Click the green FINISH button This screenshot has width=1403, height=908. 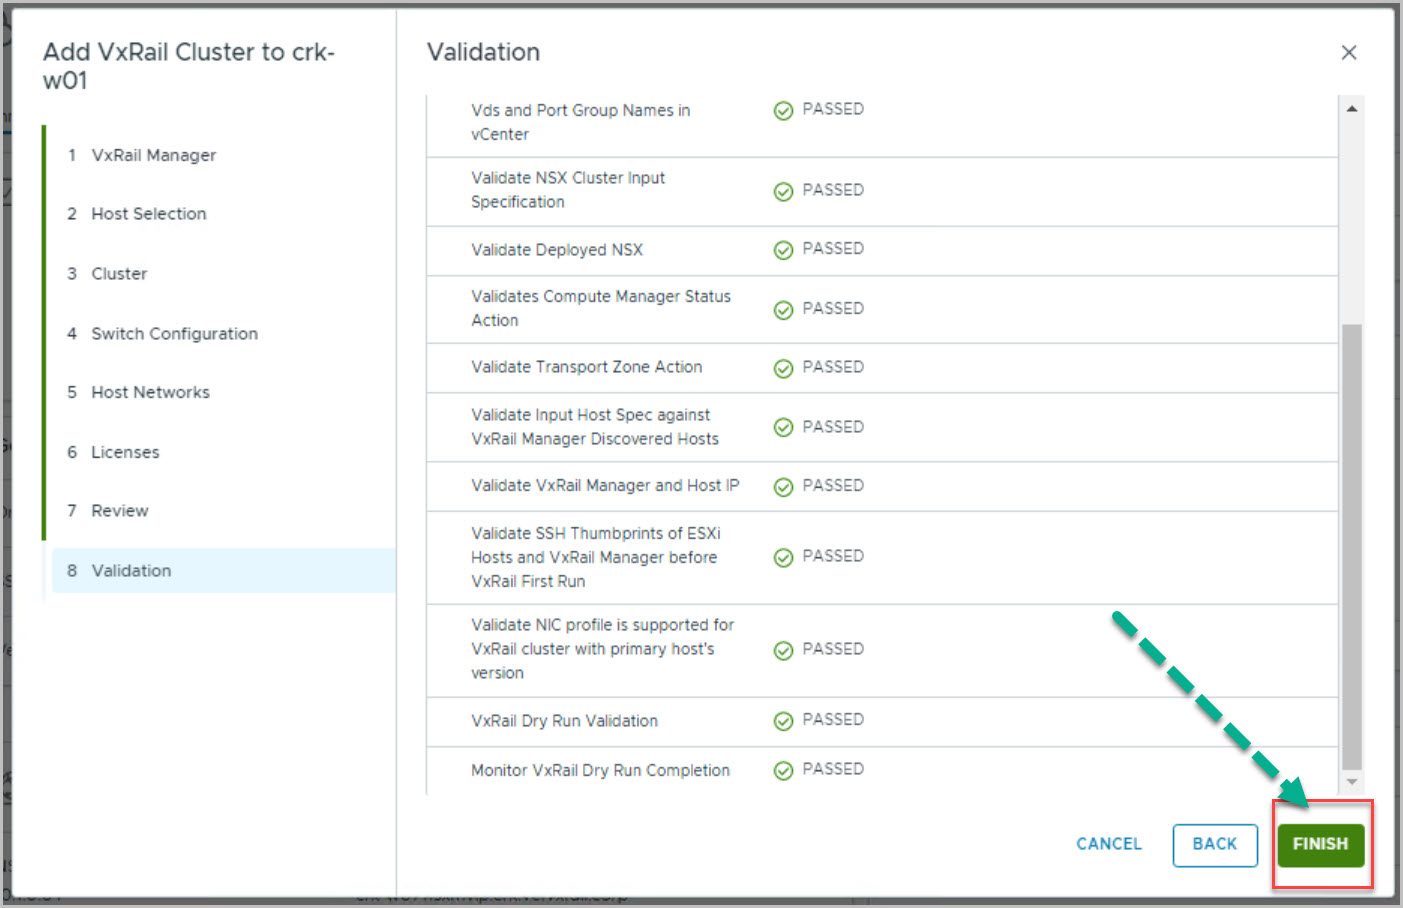1320,844
